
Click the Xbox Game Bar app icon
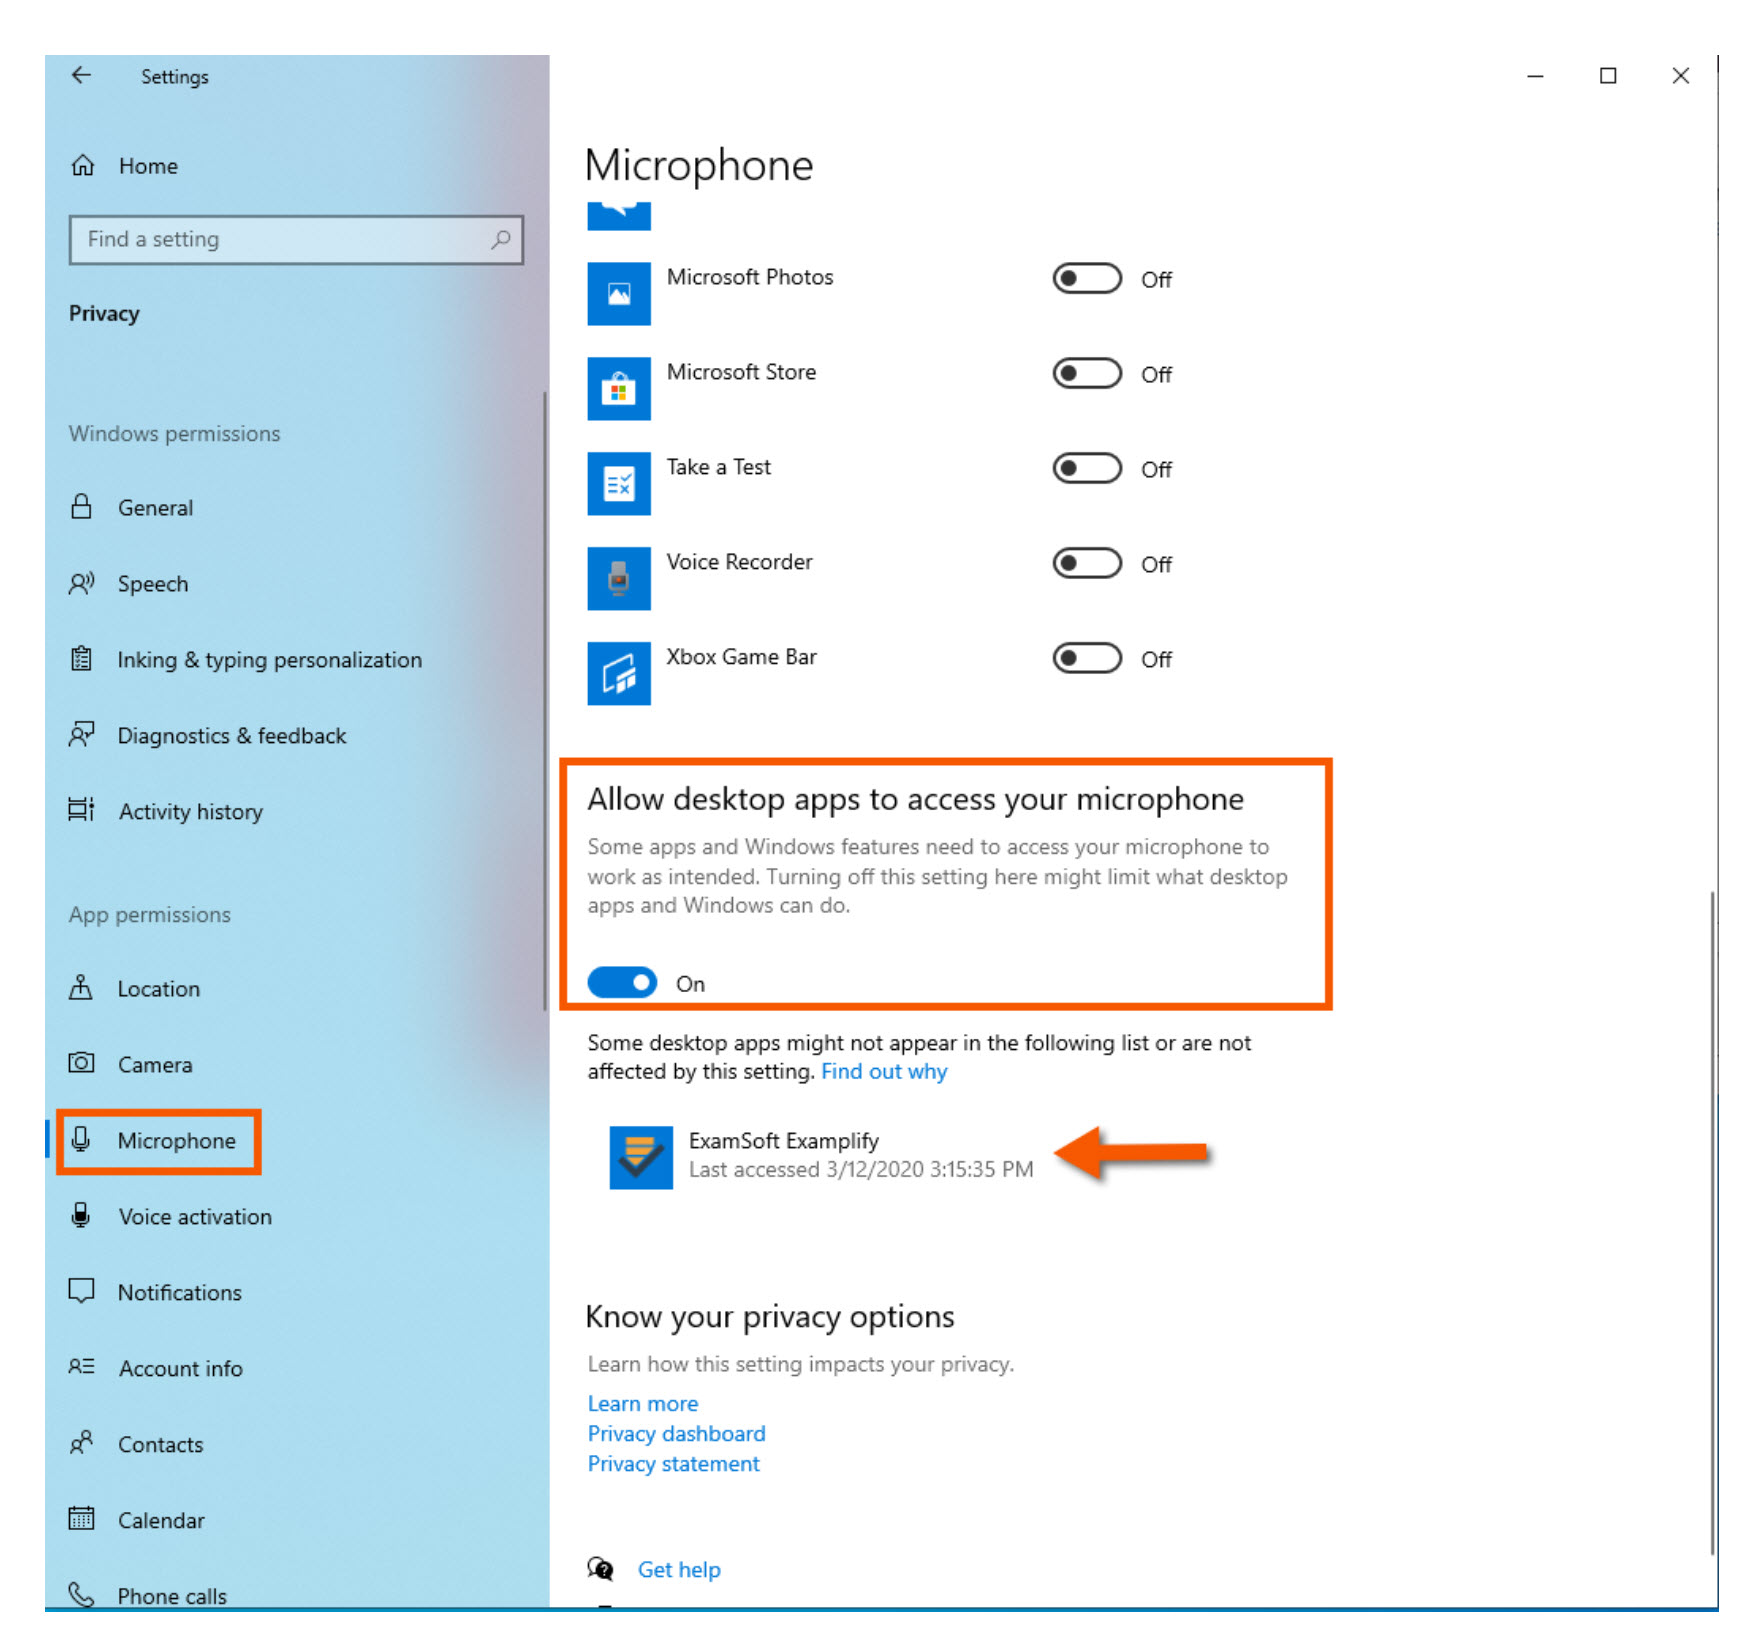[619, 674]
